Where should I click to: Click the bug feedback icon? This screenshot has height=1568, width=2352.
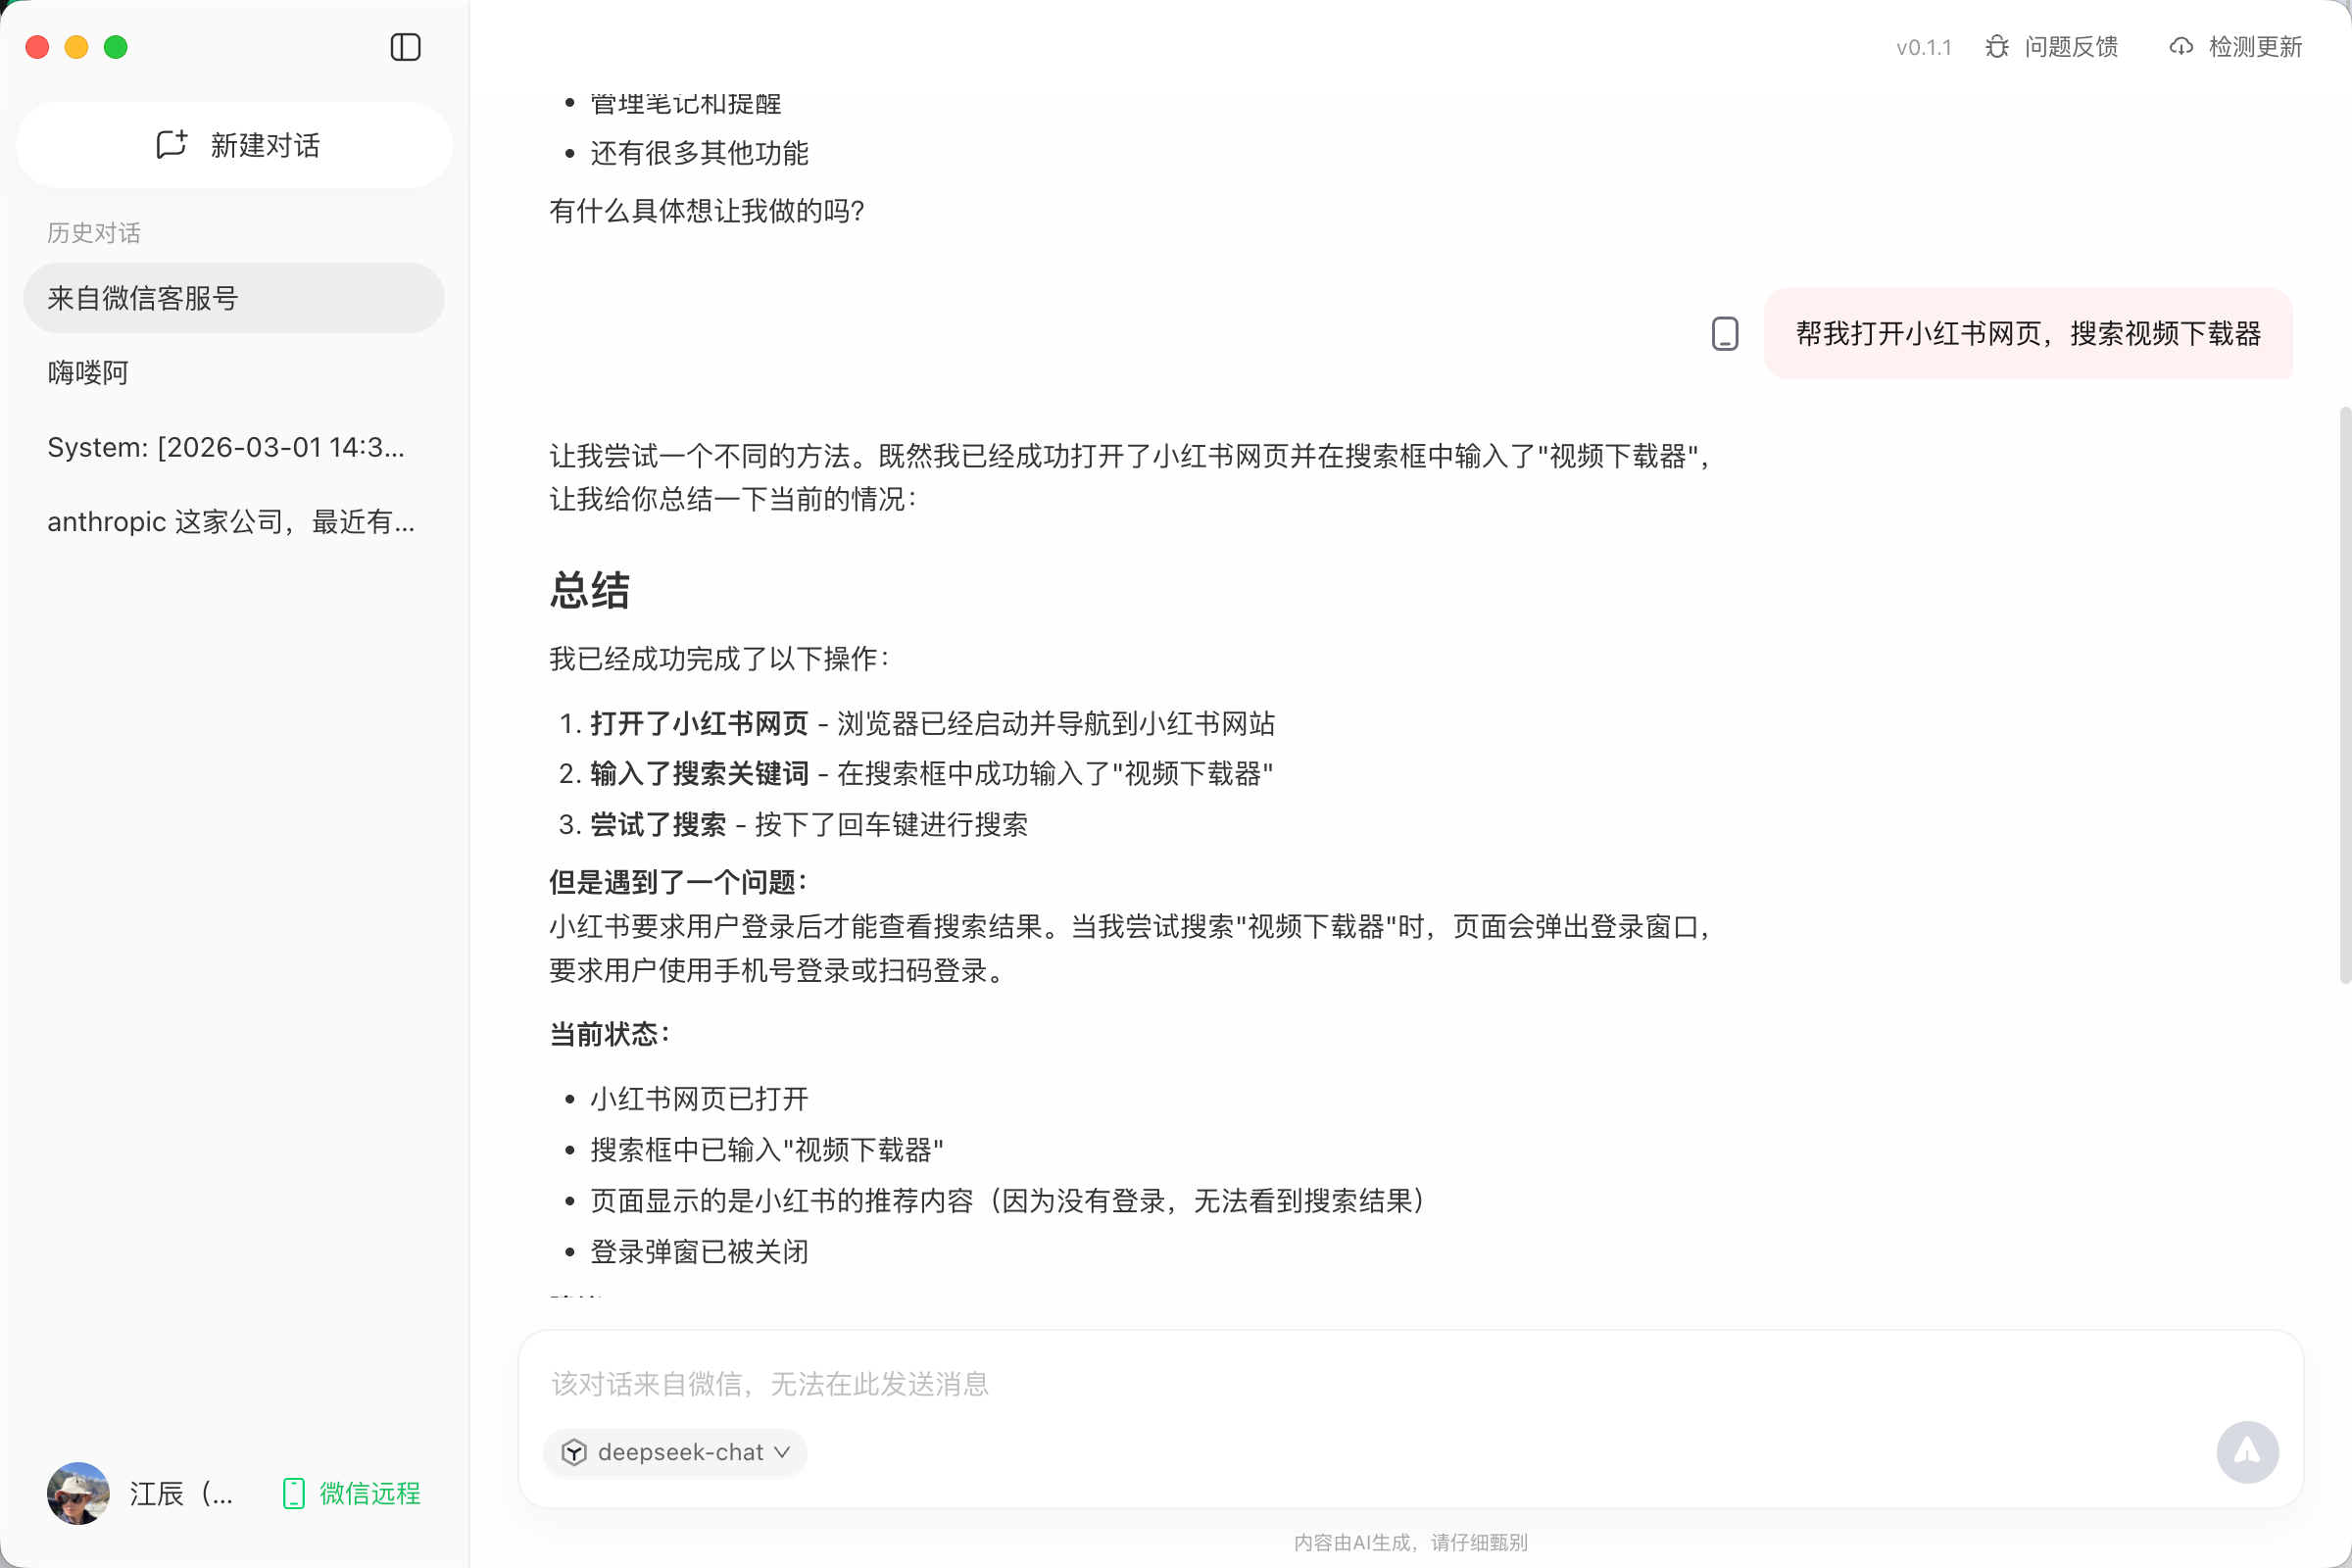1996,47
